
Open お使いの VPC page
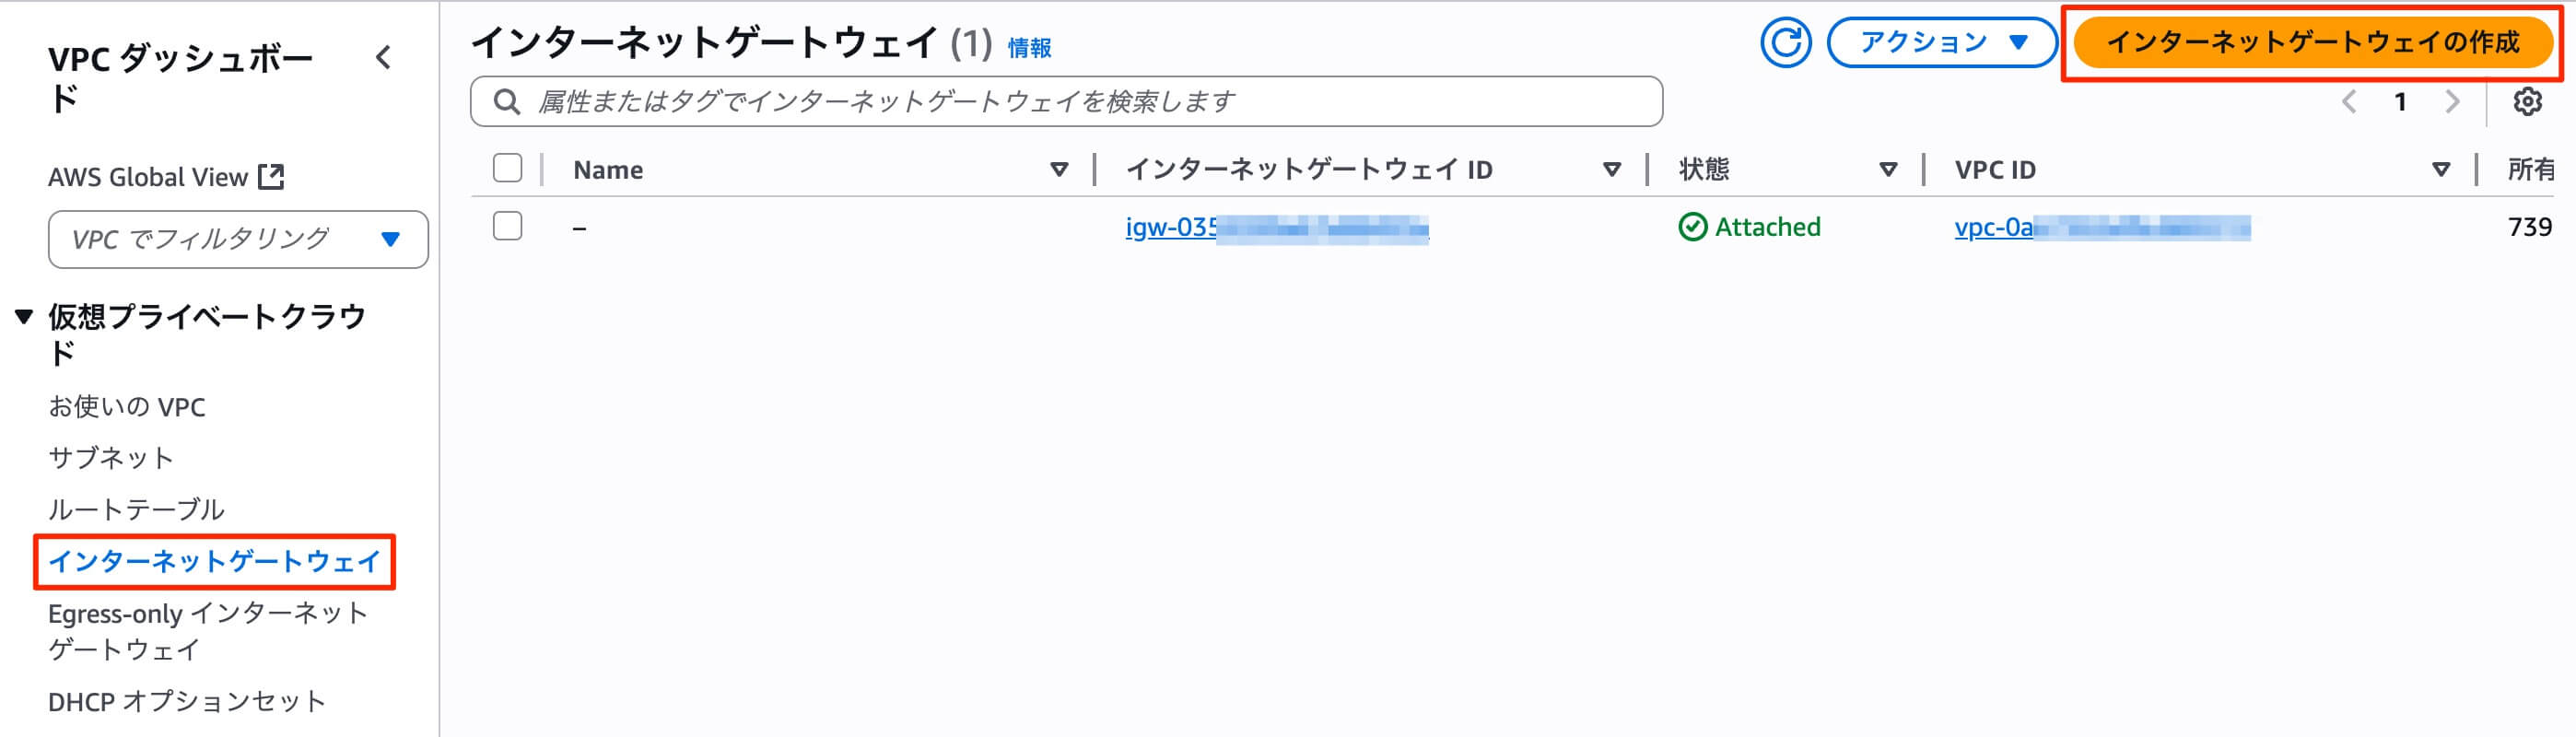(127, 407)
